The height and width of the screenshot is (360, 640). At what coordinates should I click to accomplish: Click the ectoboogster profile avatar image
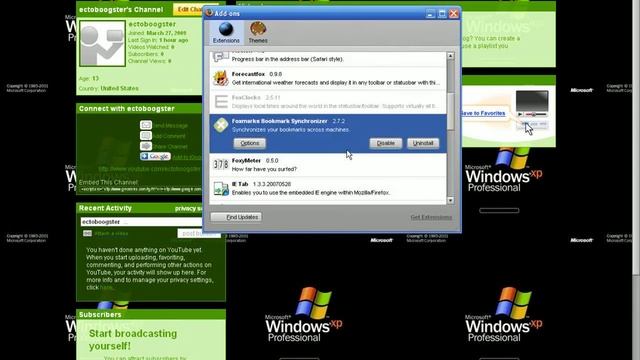102,44
